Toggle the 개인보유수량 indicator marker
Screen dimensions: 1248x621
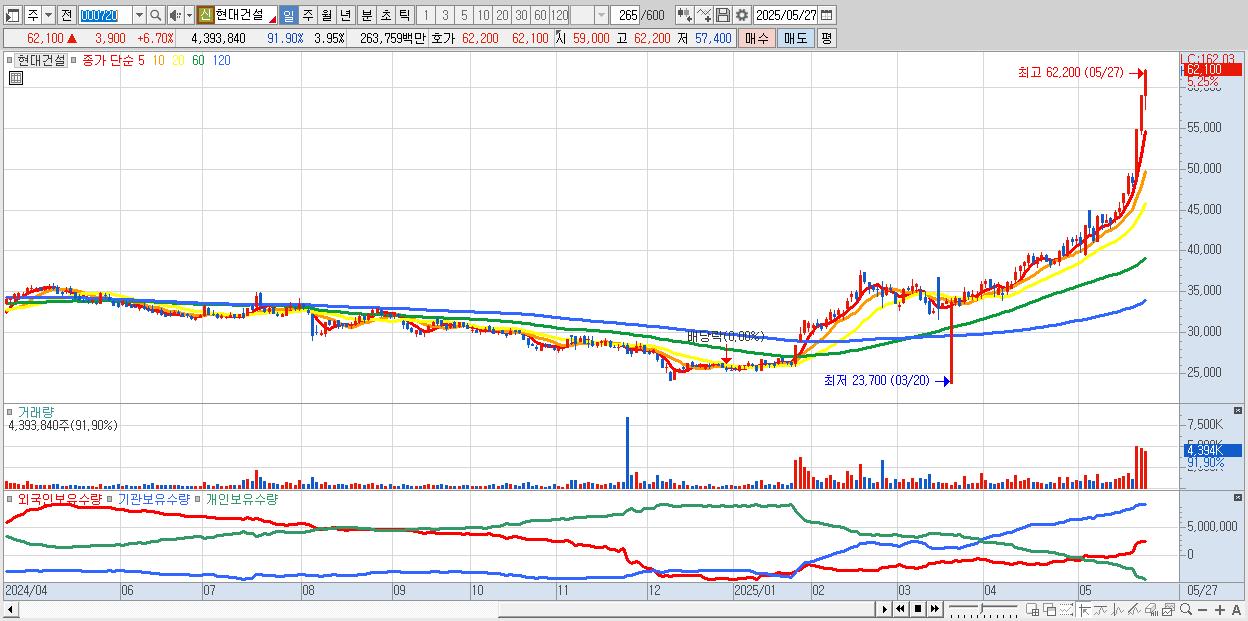(x=199, y=498)
